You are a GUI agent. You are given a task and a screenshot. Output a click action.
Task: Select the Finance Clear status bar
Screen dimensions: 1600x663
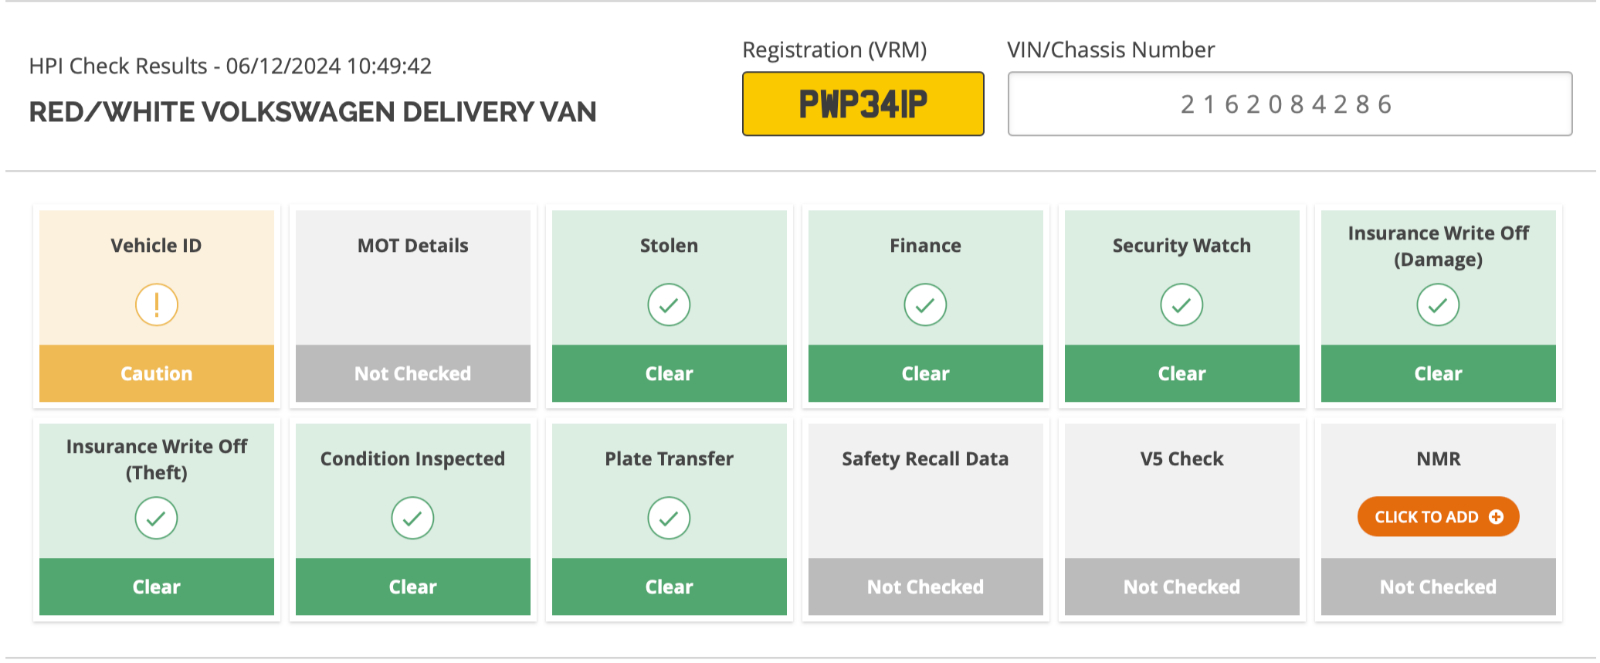click(x=925, y=374)
